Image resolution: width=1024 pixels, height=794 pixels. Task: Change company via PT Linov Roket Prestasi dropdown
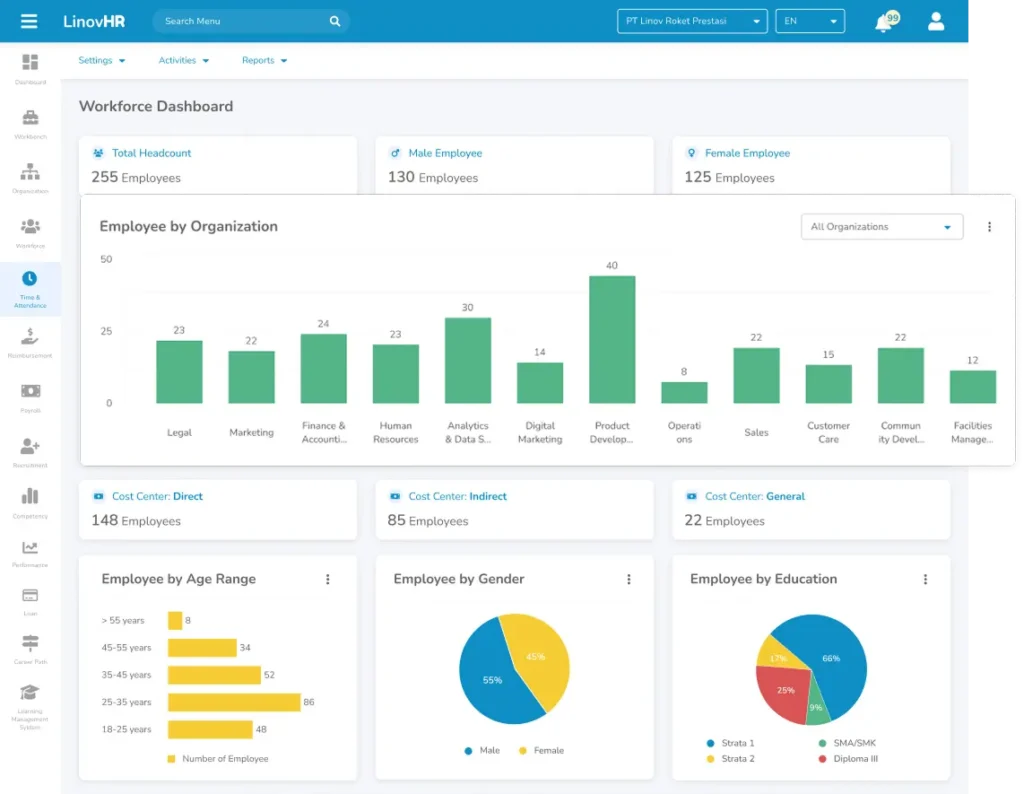click(x=692, y=20)
